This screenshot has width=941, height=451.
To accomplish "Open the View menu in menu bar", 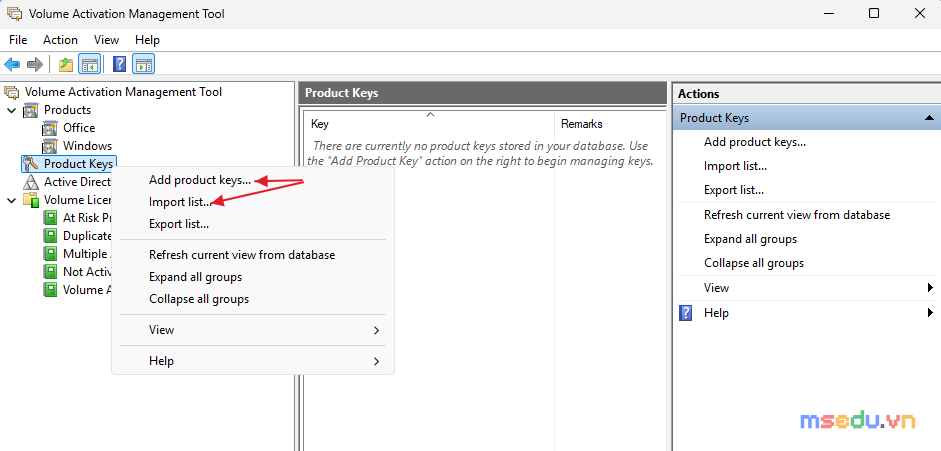I will pyautogui.click(x=106, y=40).
